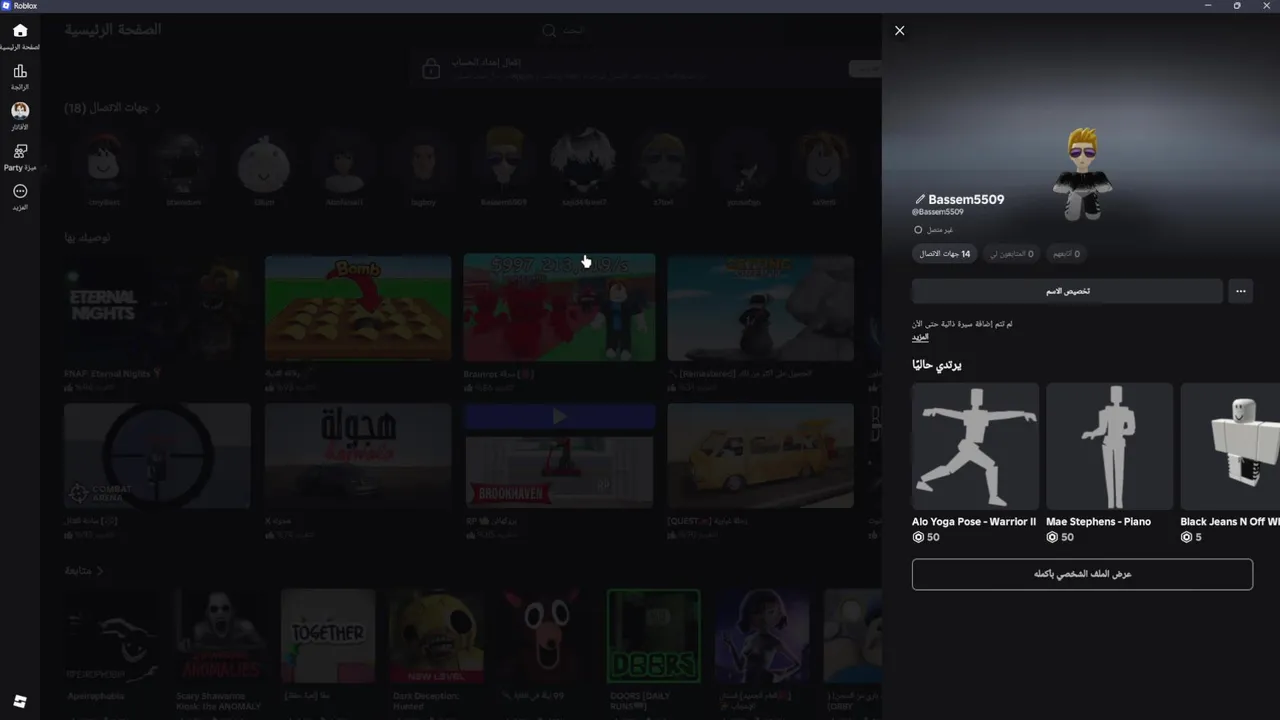This screenshot has width=1280, height=720.
Task: Click the Alo Yoga Pose - Warrior II title
Action: click(974, 521)
